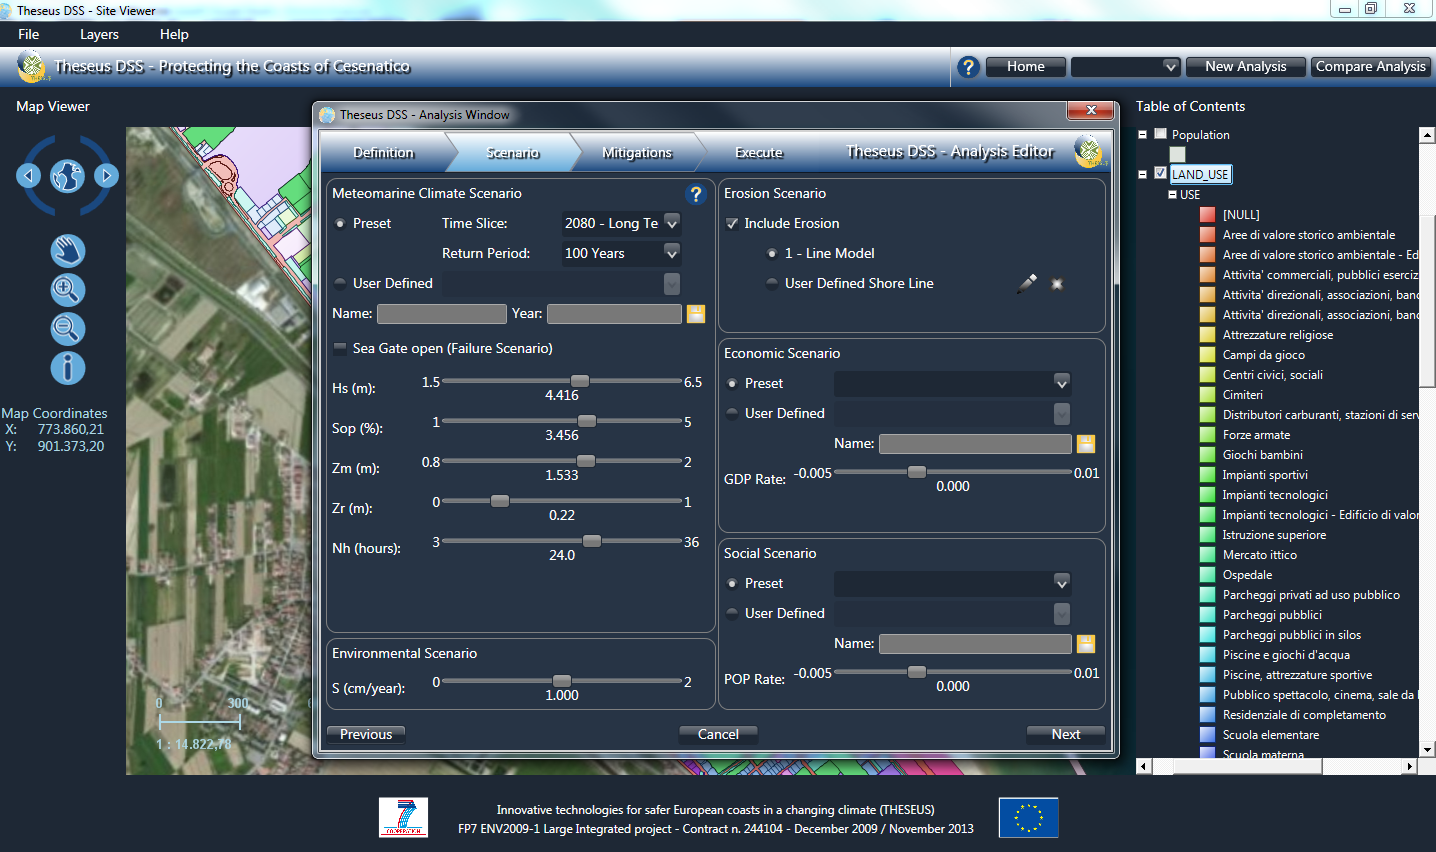Click the globe full extent icon
Screen dimensions: 1436x852
(x=67, y=176)
